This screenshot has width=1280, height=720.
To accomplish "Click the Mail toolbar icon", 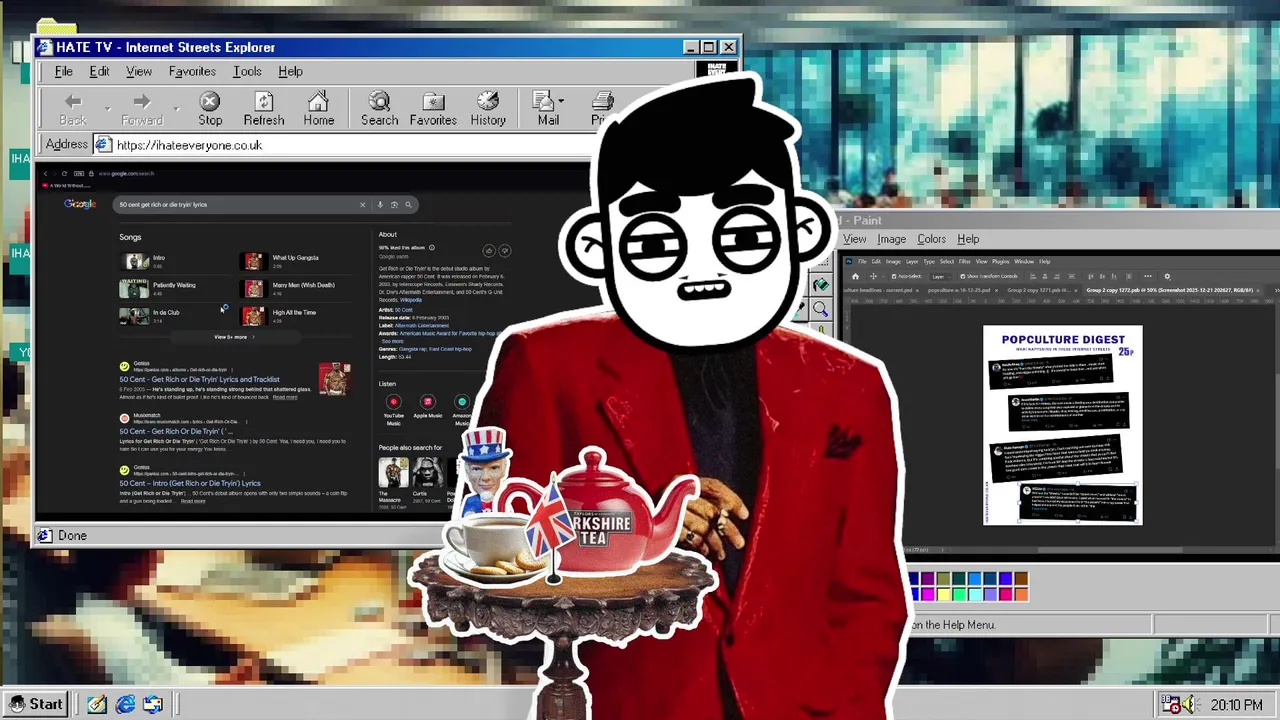I will (x=544, y=101).
